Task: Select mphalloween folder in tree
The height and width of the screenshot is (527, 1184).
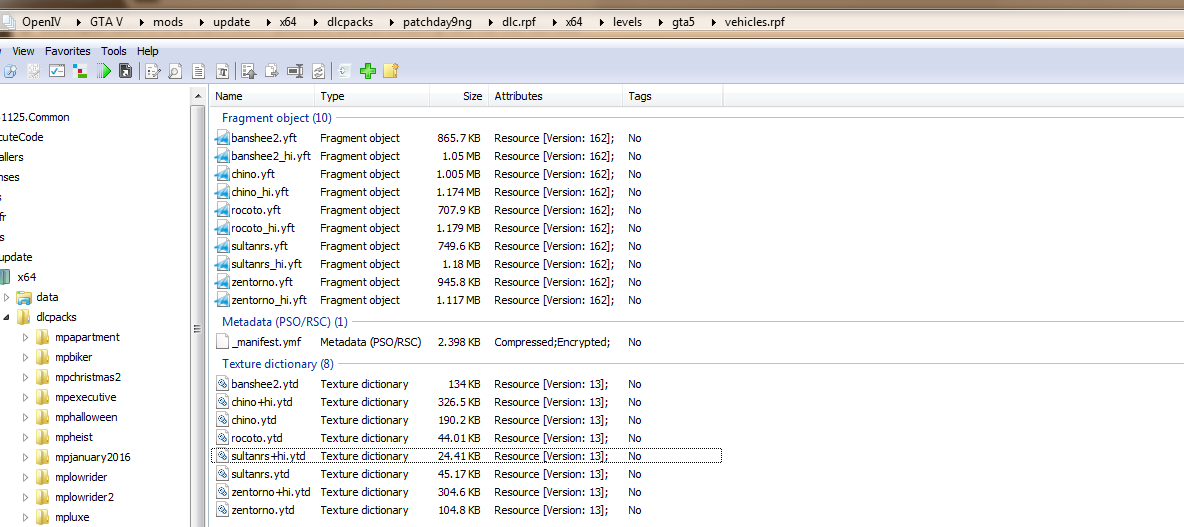Action: point(86,417)
